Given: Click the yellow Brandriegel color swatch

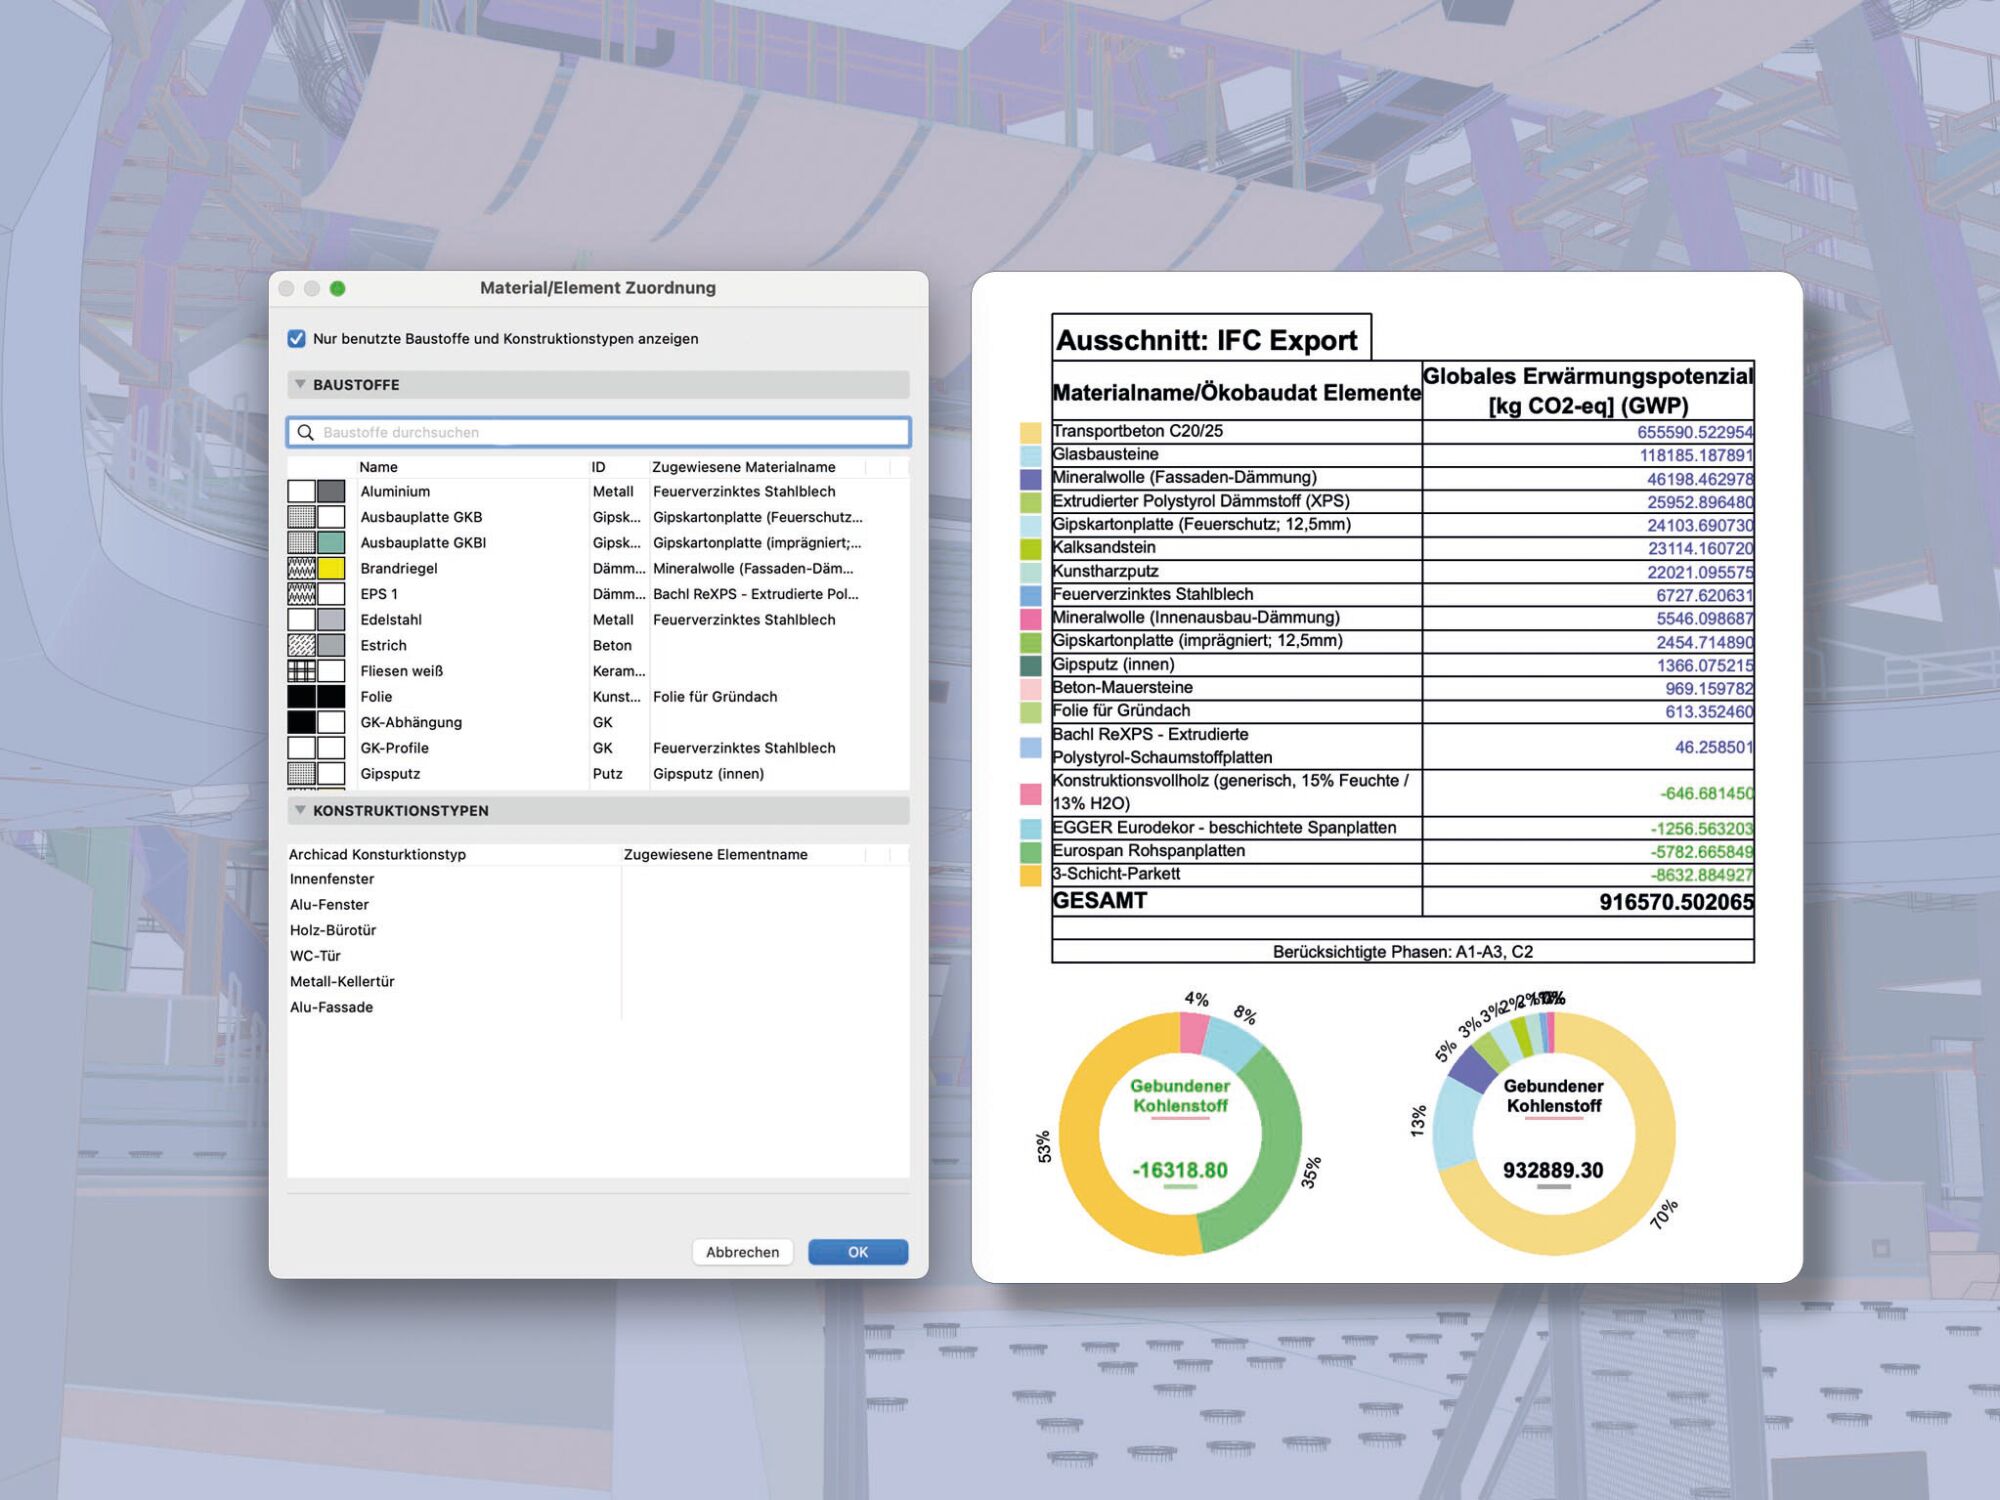Looking at the screenshot, I should [331, 568].
